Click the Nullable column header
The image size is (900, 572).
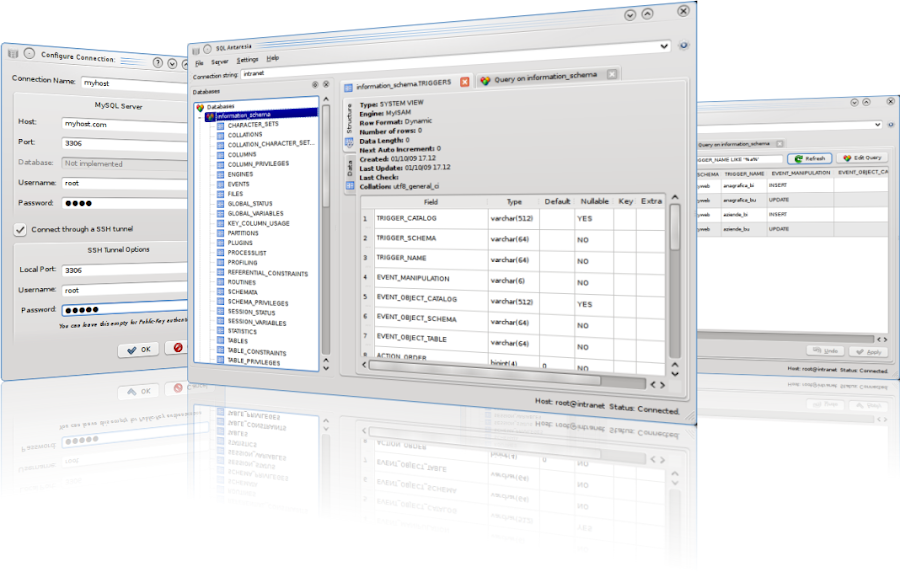[x=594, y=201]
